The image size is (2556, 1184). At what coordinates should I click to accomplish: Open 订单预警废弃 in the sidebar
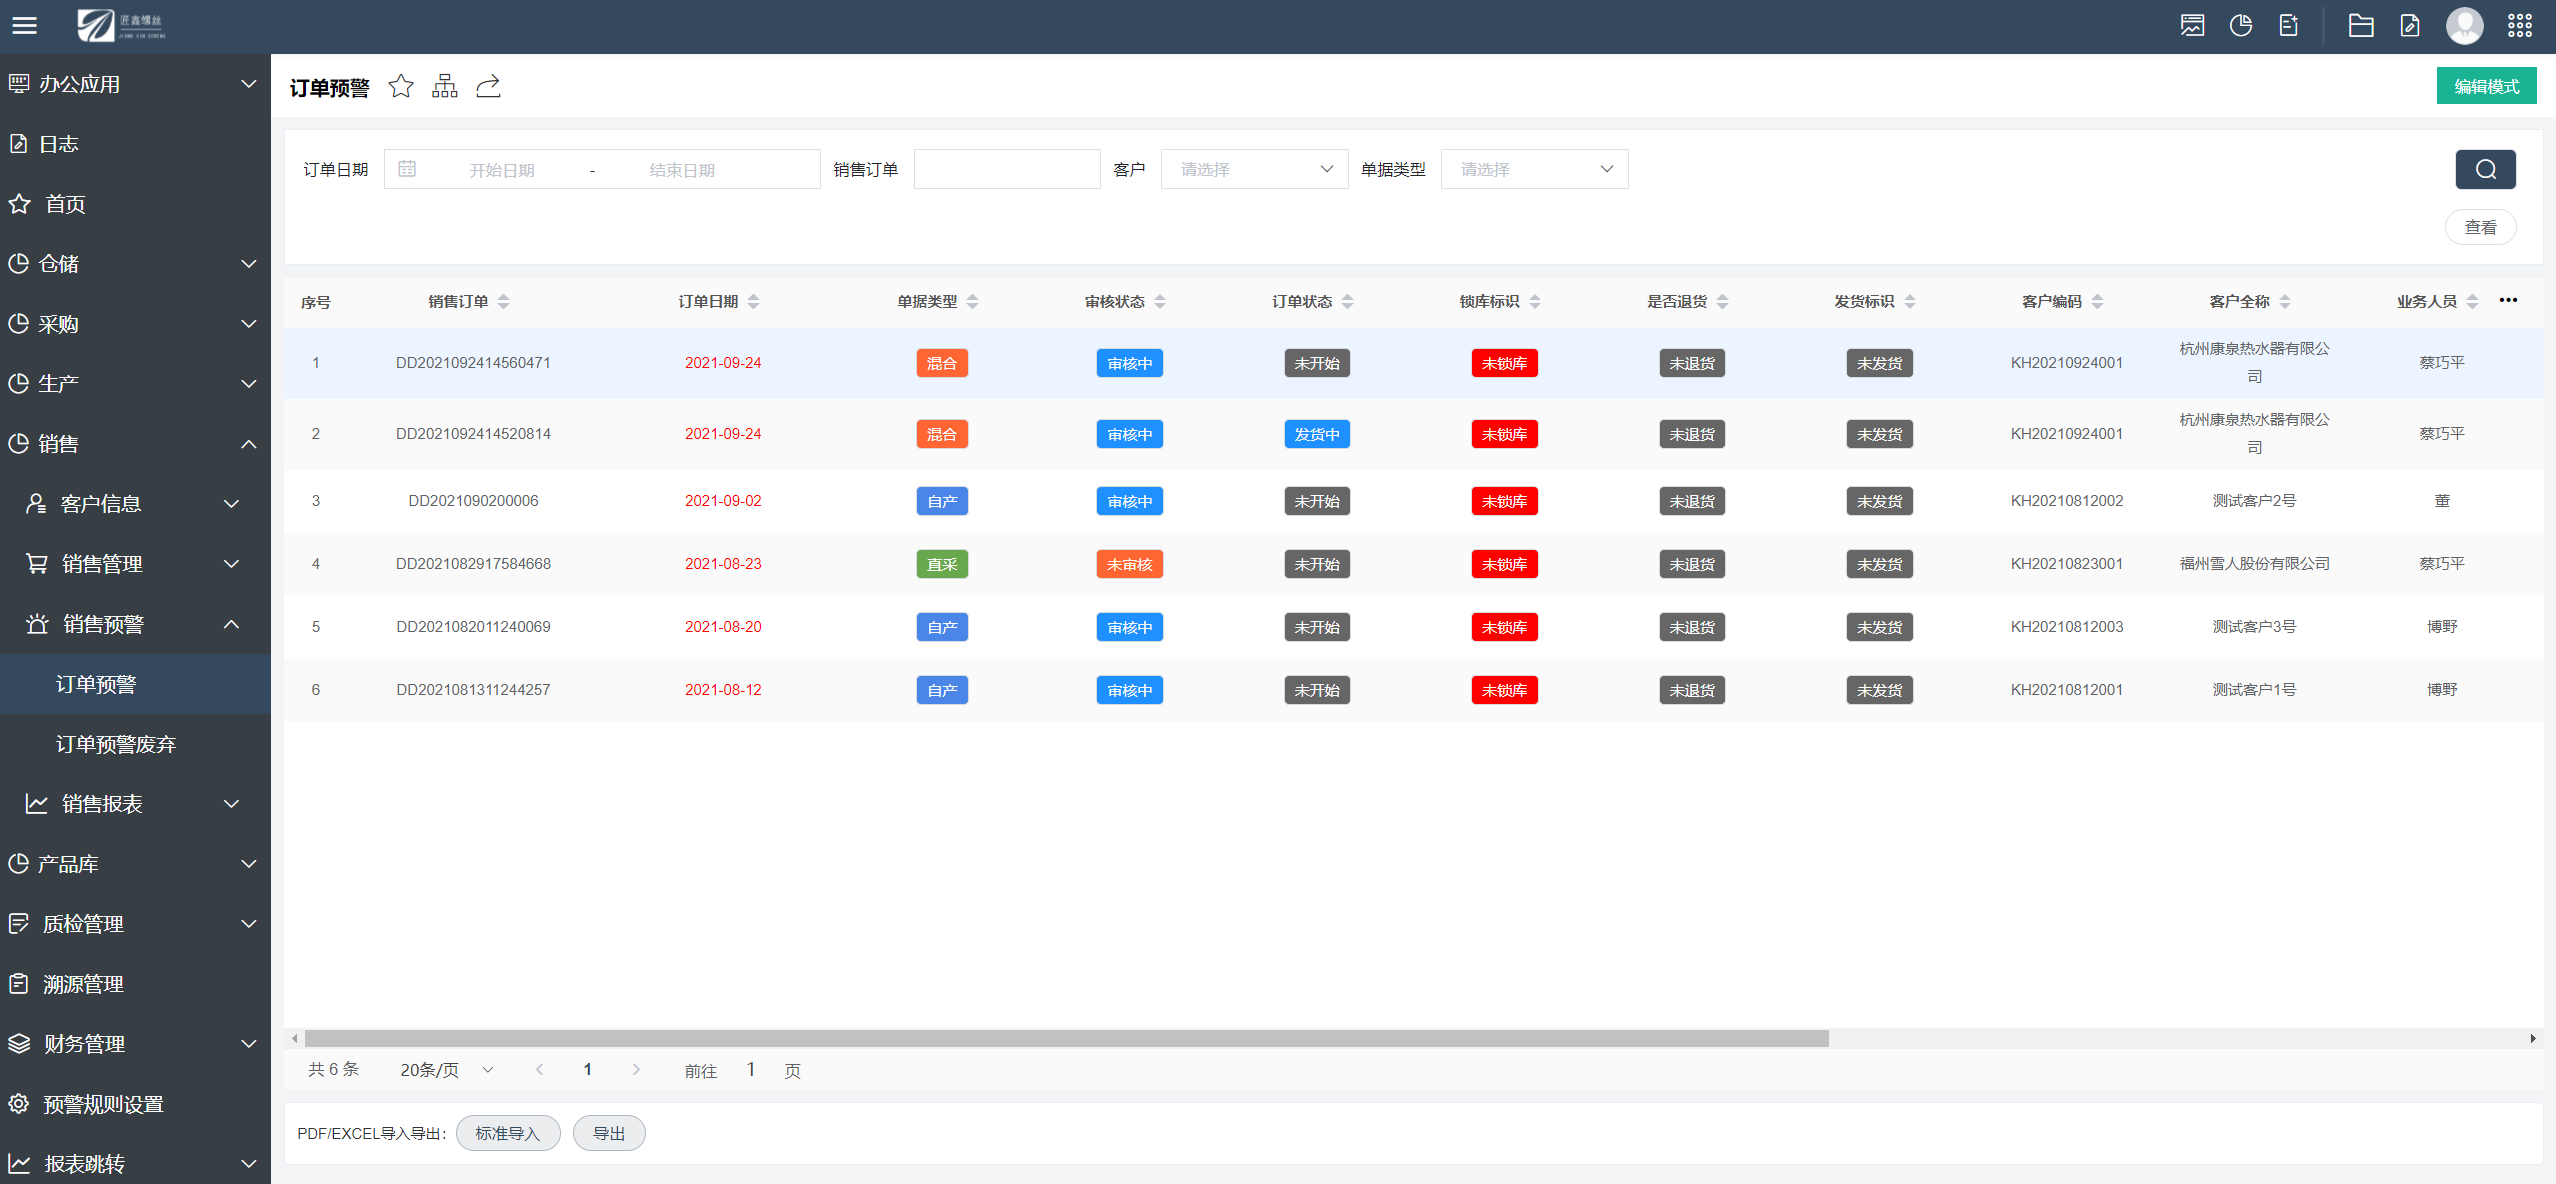[x=135, y=744]
